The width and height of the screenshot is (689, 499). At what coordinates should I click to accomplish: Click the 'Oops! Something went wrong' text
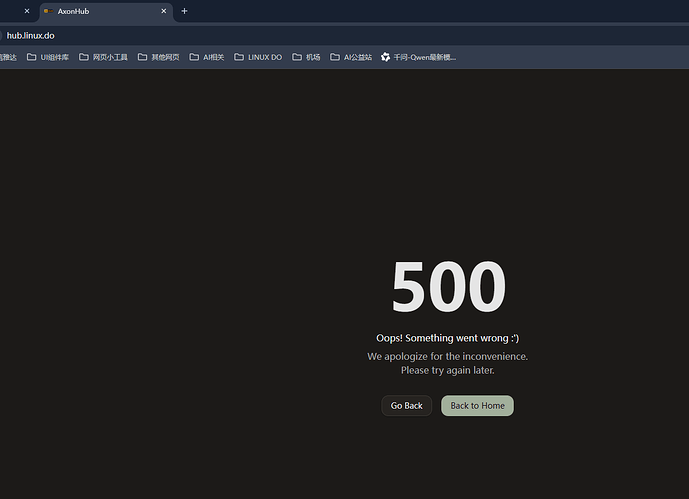pyautogui.click(x=447, y=338)
